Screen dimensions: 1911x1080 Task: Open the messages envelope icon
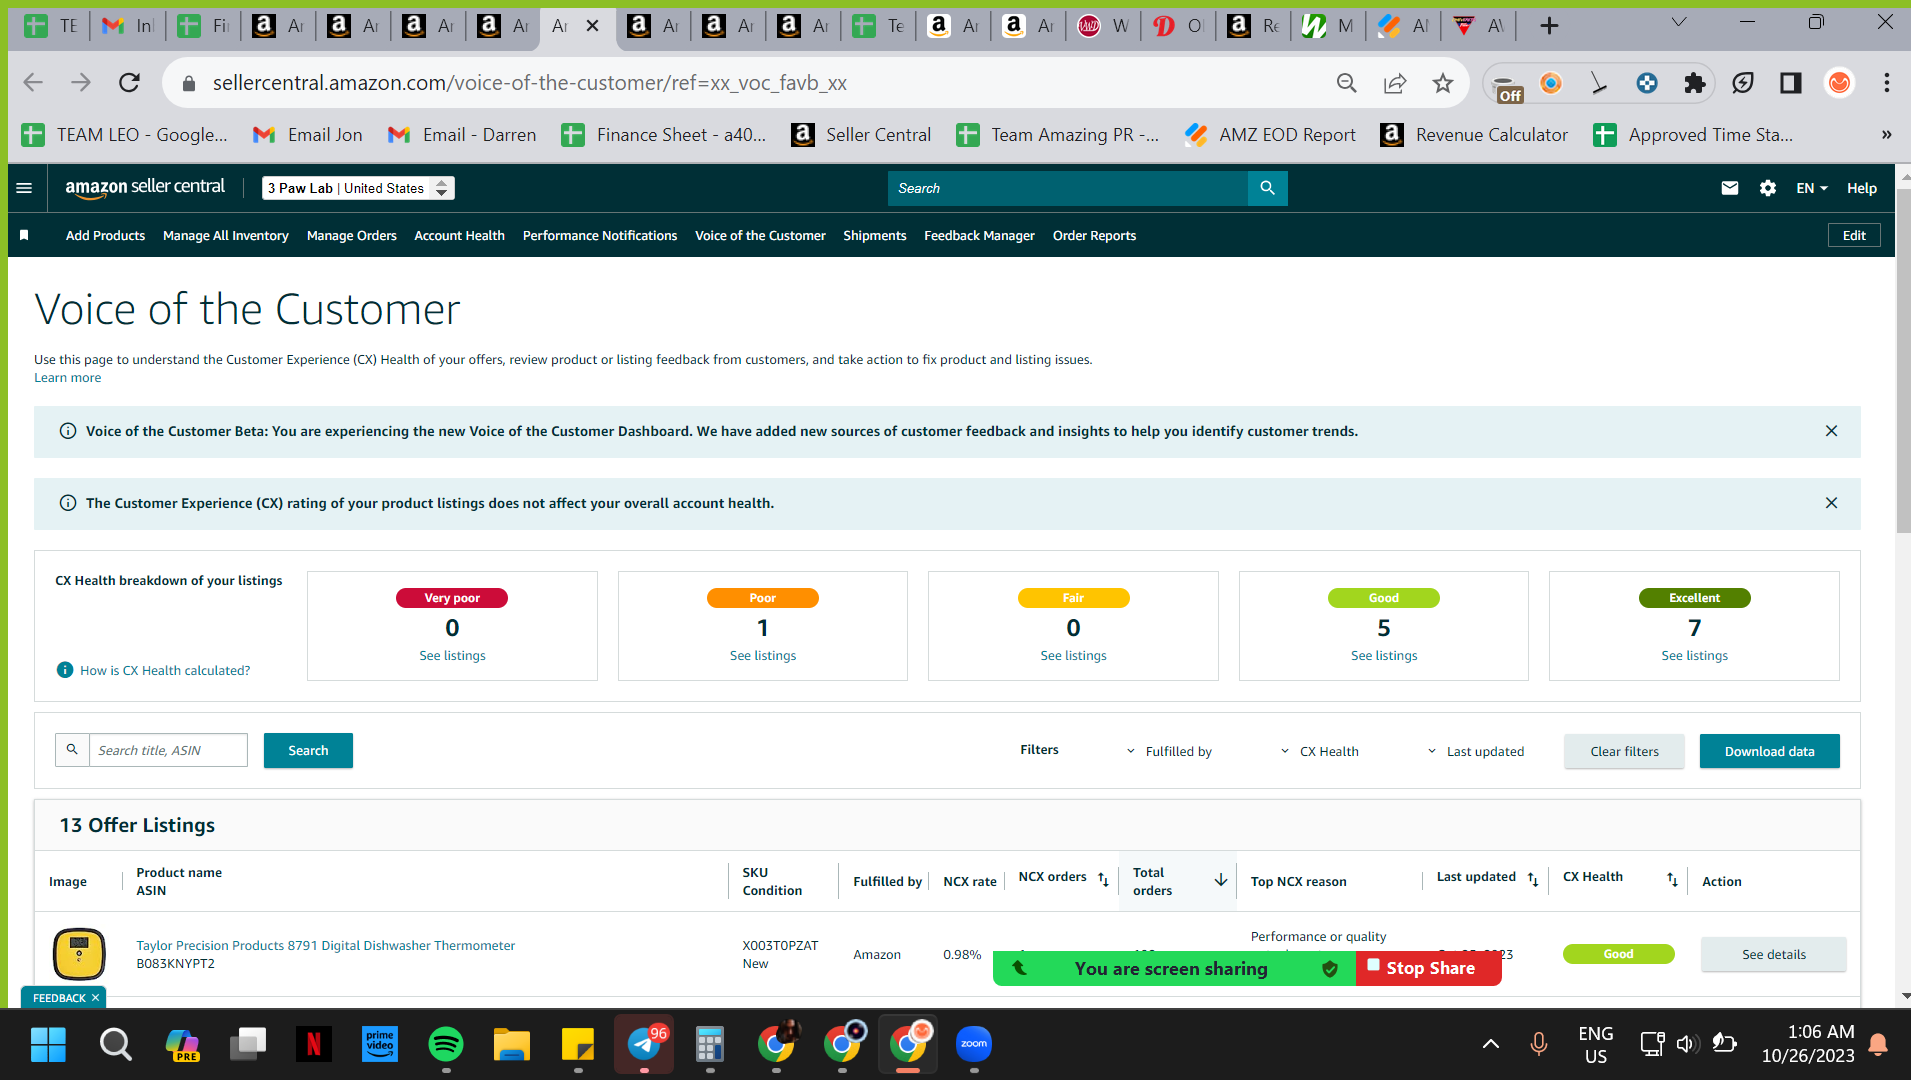(x=1729, y=188)
